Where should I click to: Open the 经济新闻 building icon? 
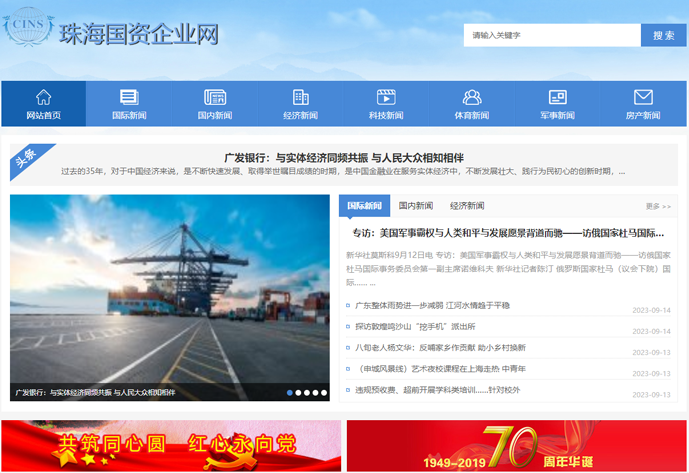click(300, 97)
